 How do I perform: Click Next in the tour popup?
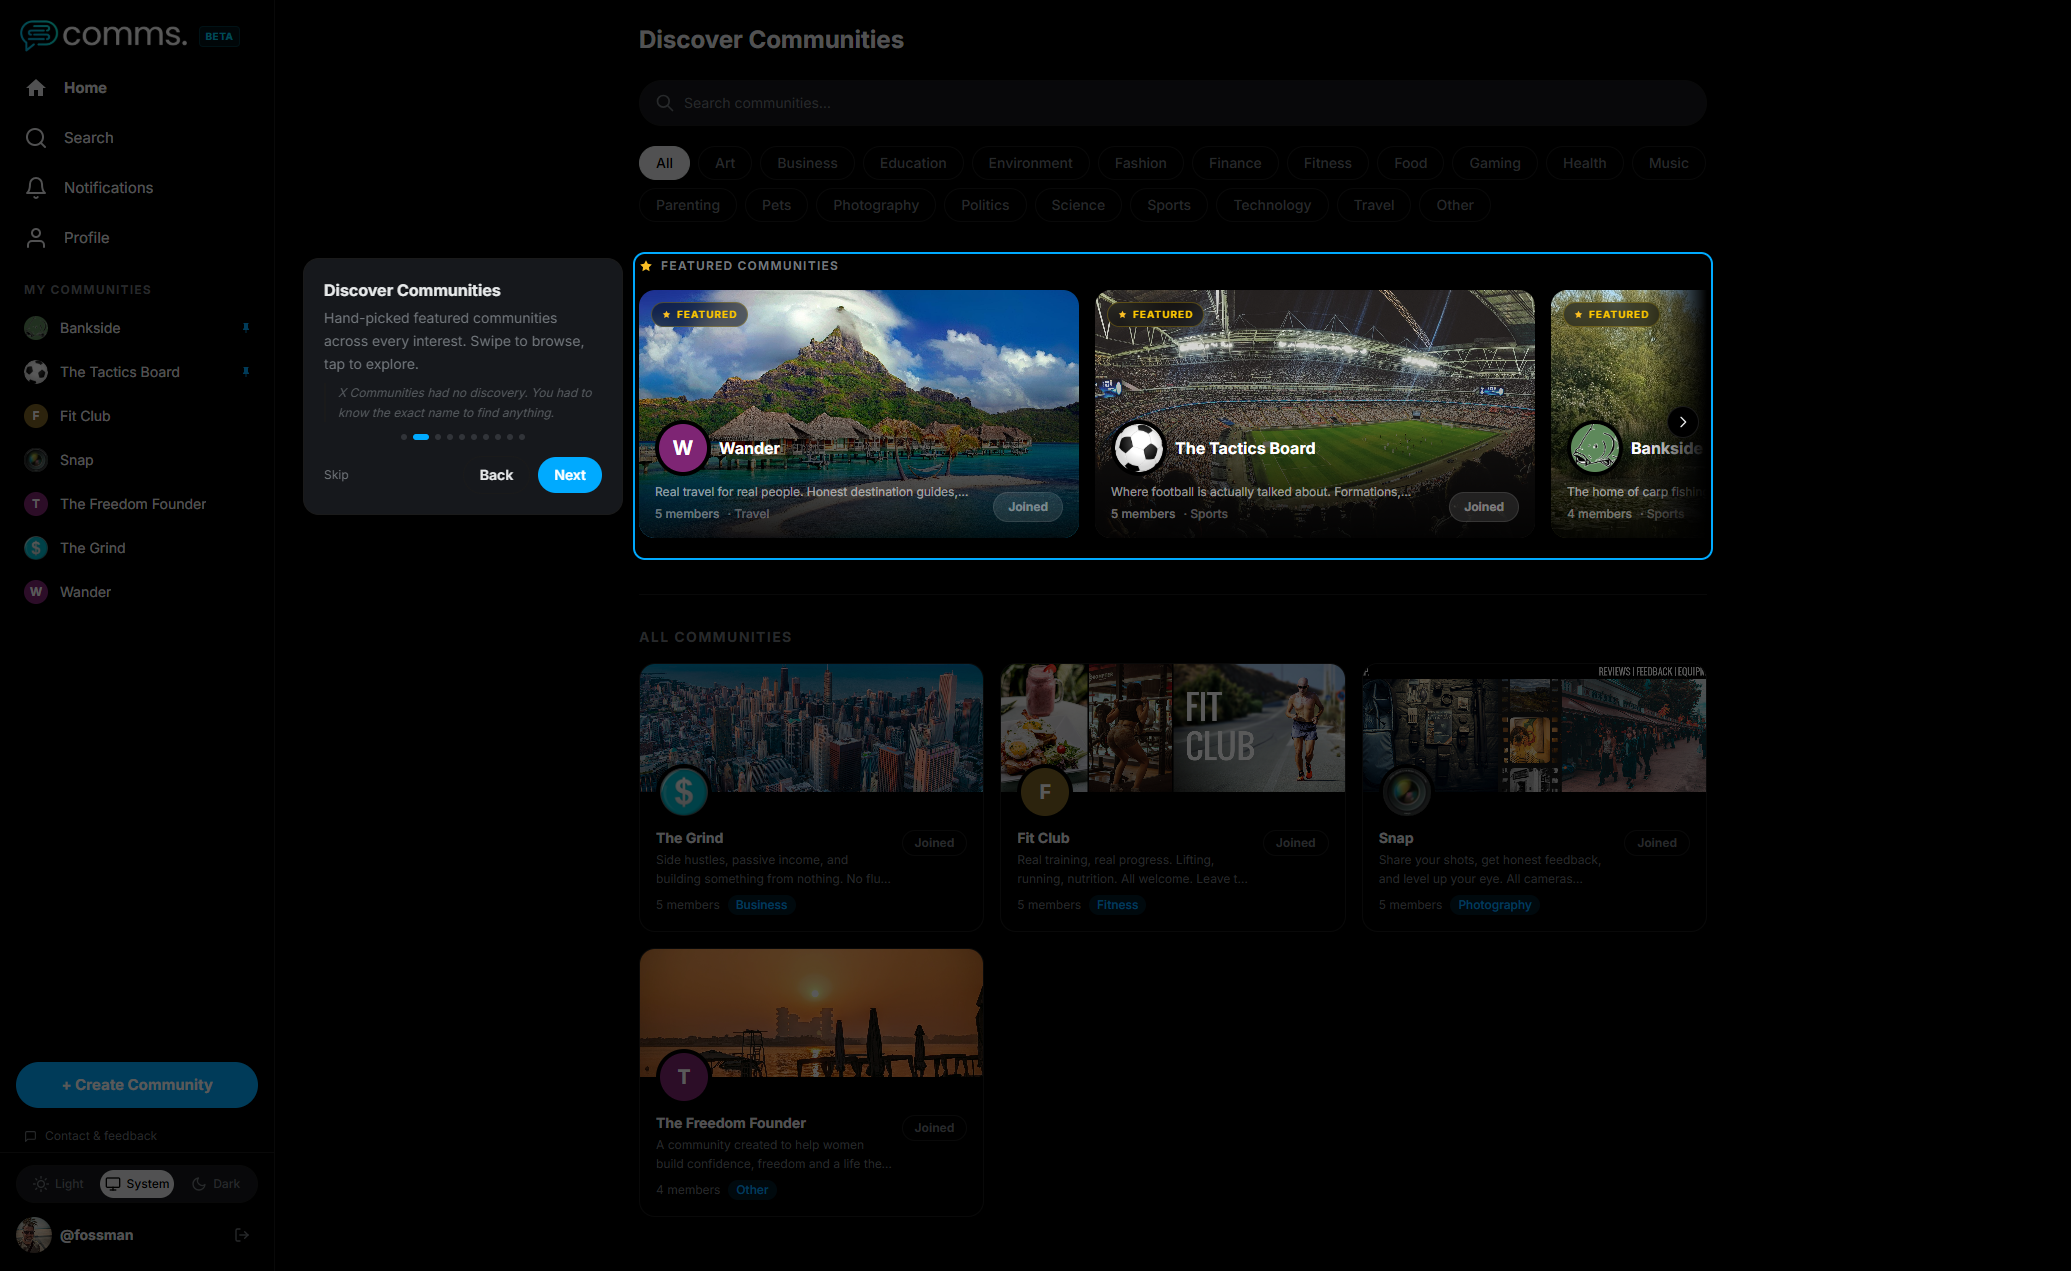[x=570, y=475]
